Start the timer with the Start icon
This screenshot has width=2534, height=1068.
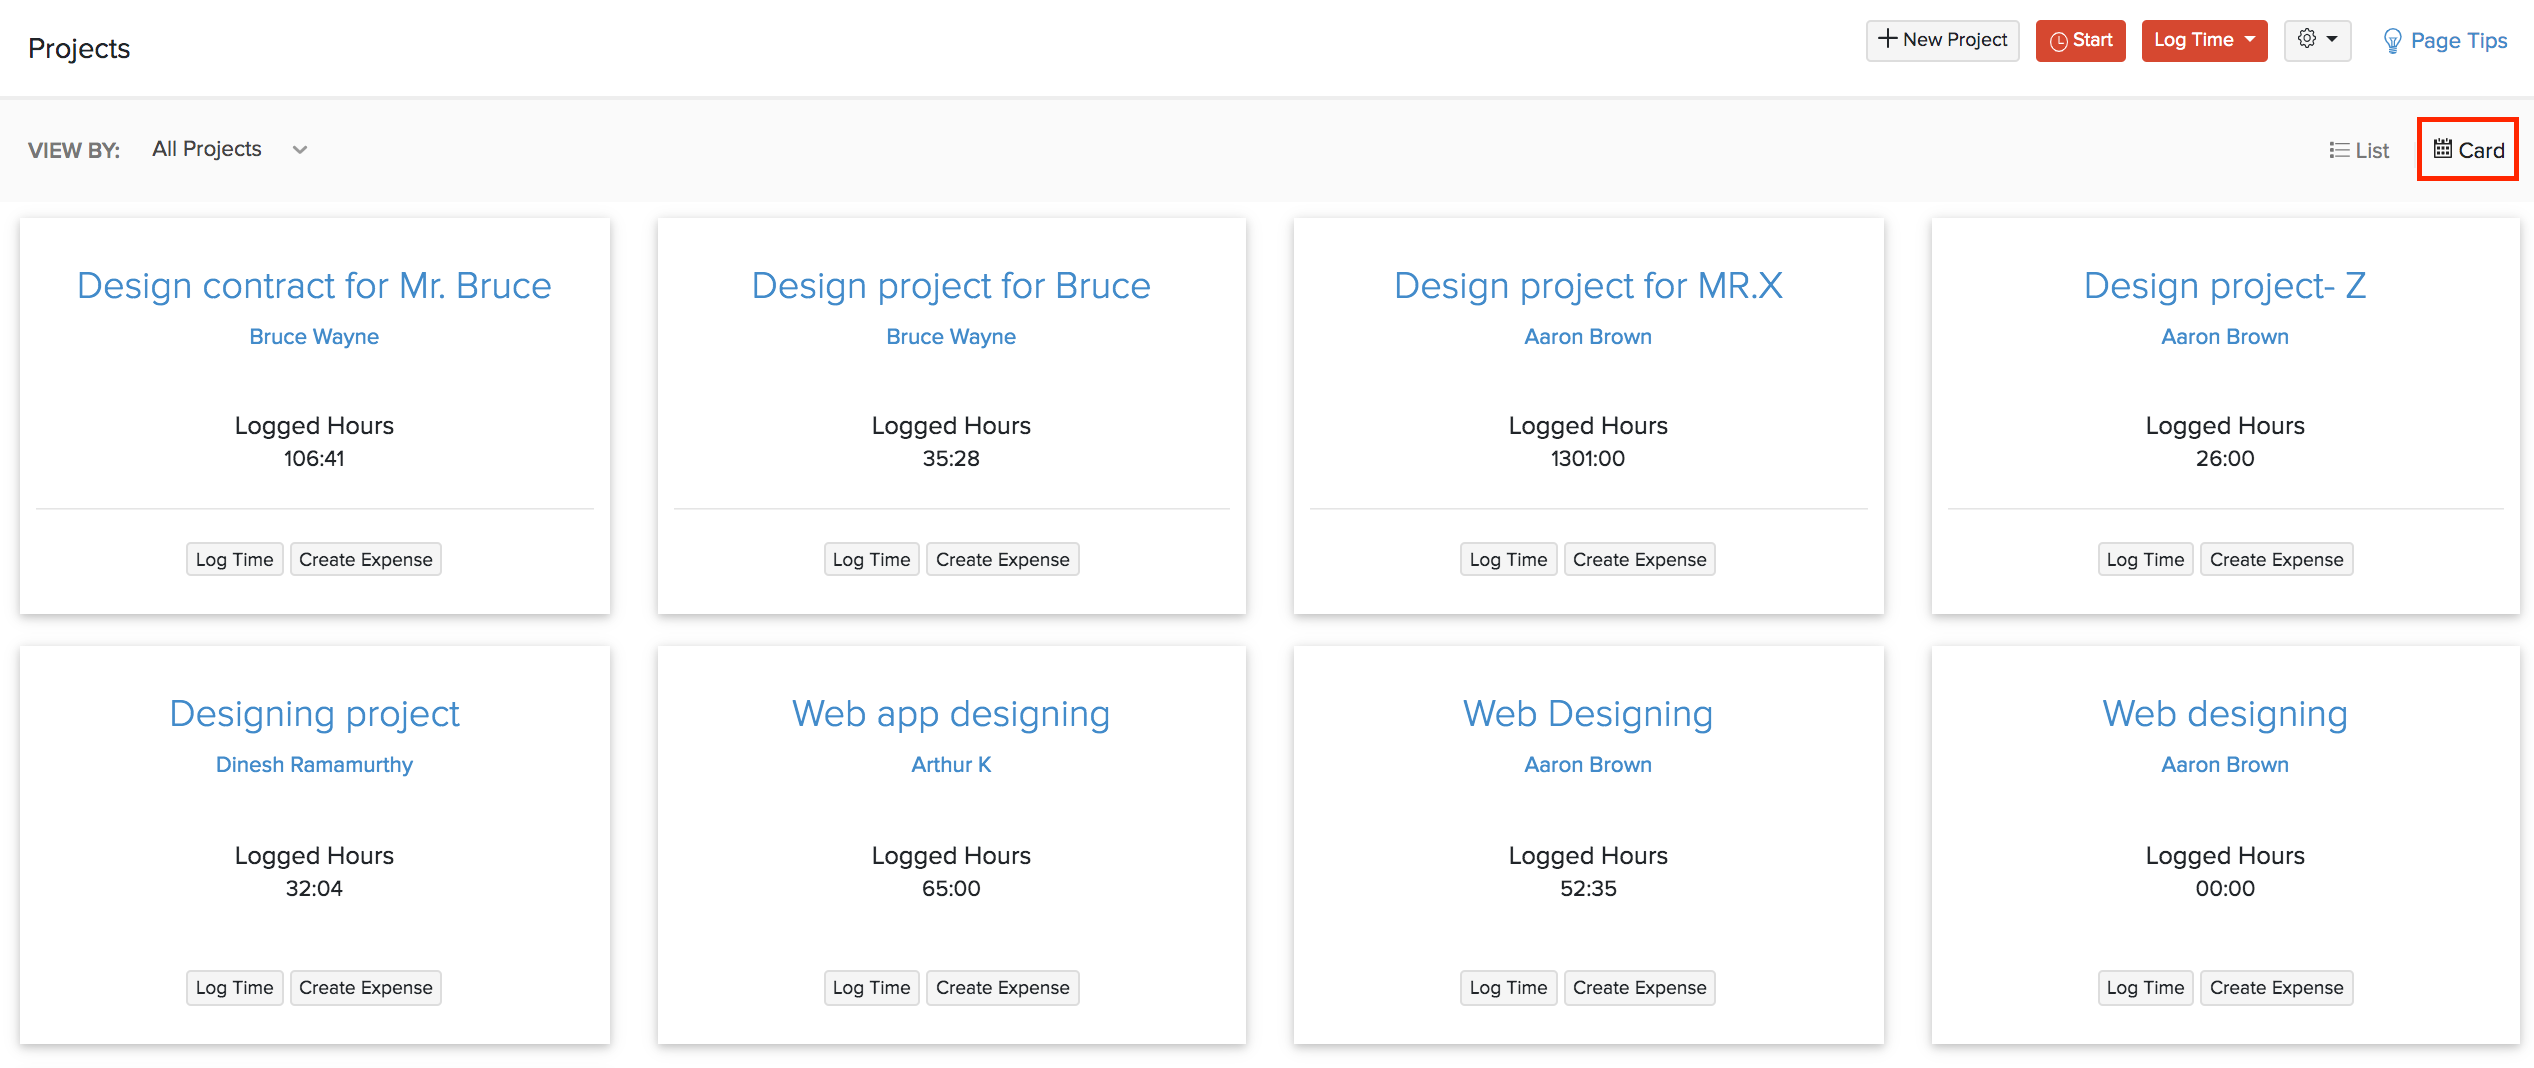[x=2080, y=40]
